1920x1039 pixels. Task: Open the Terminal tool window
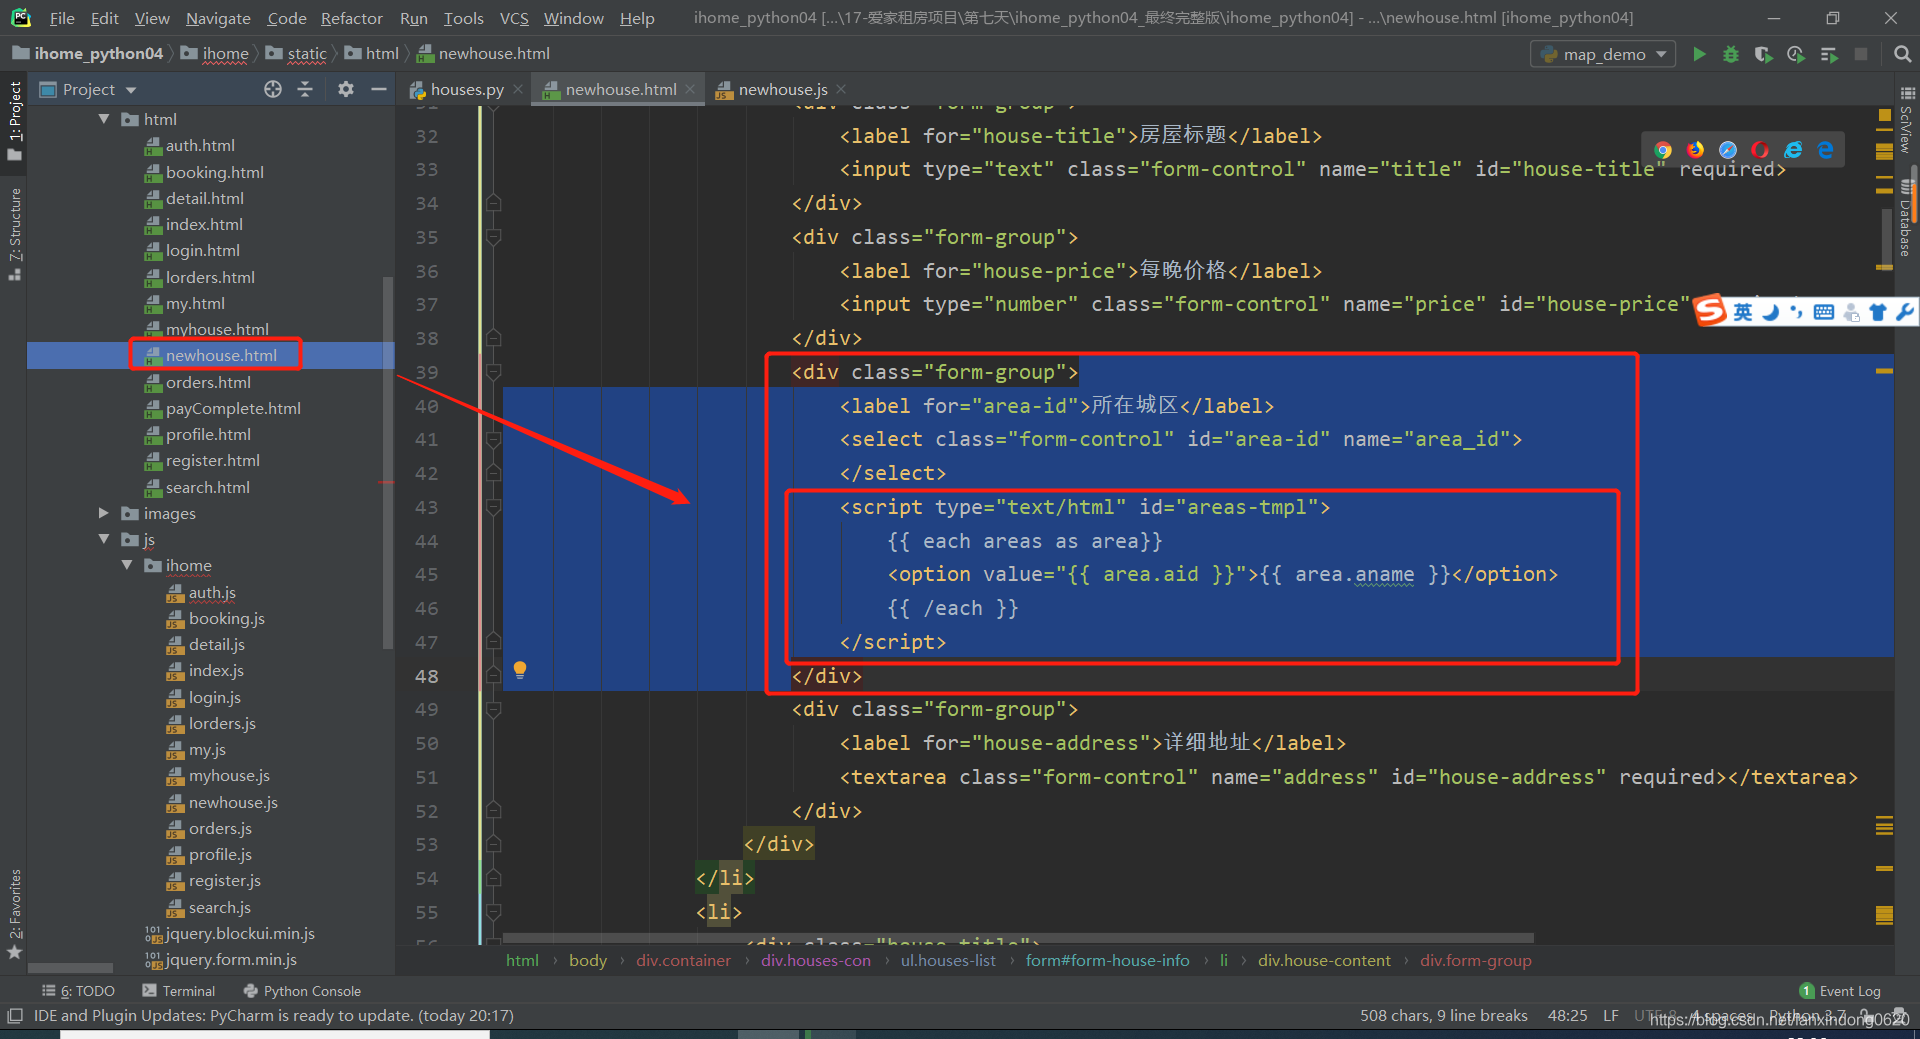point(179,991)
